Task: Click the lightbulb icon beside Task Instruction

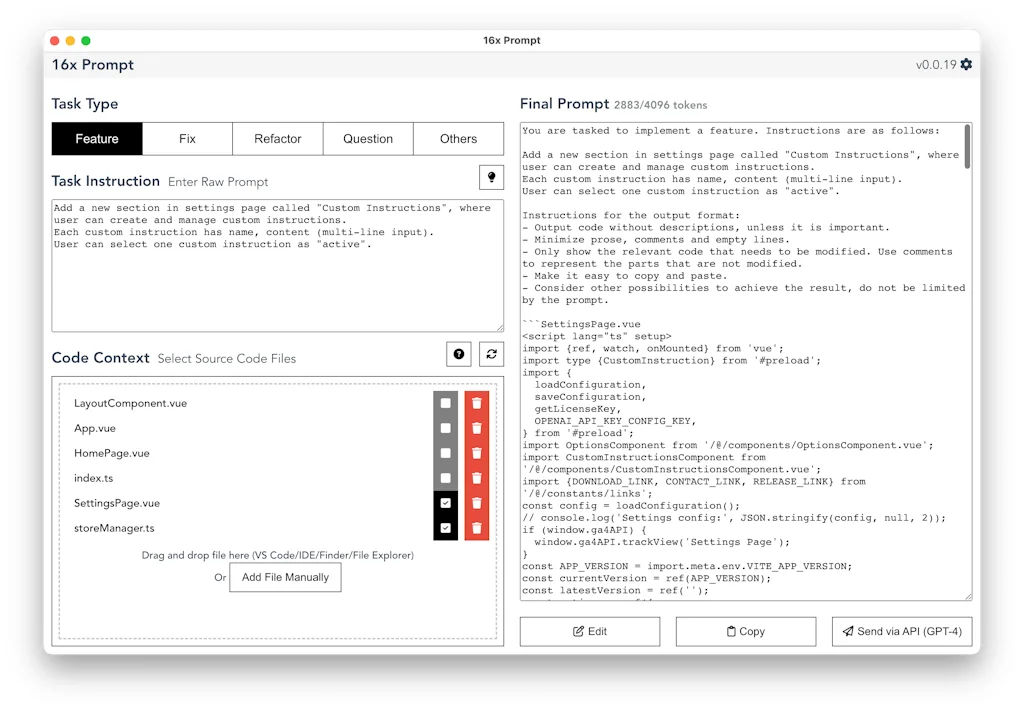Action: click(x=490, y=177)
